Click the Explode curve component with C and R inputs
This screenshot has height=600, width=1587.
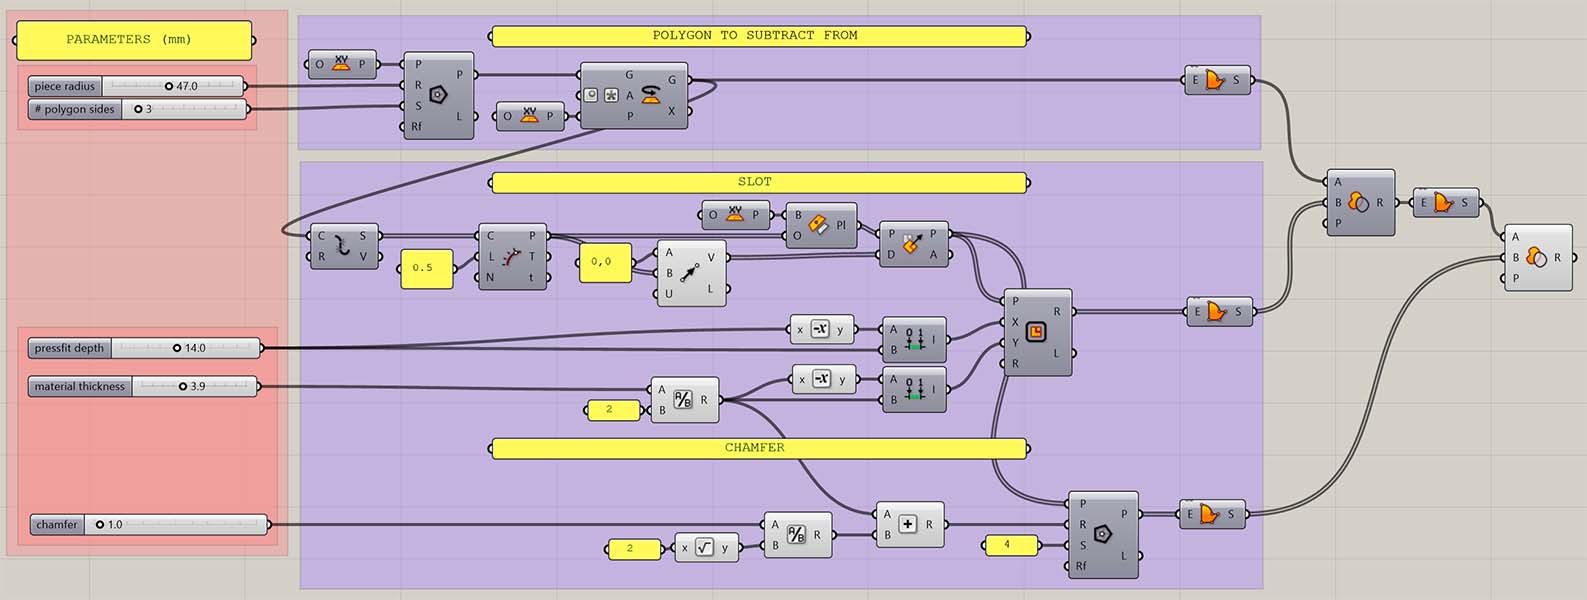pyautogui.click(x=344, y=246)
